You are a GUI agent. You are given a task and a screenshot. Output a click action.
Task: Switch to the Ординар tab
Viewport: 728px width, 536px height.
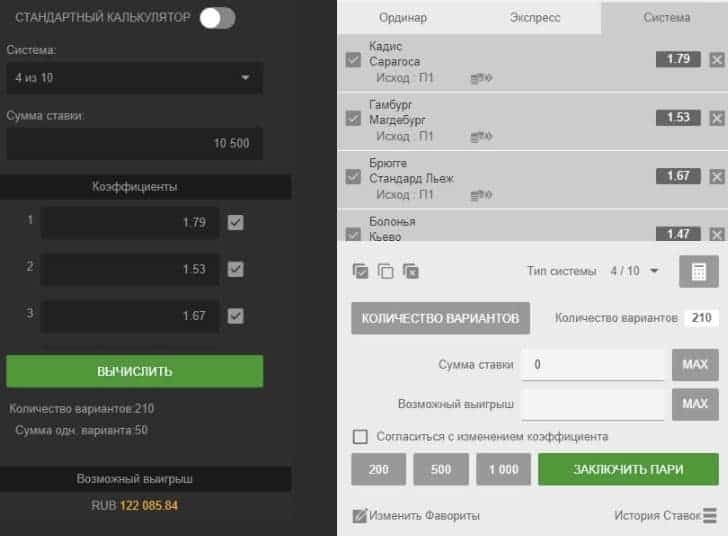click(x=403, y=18)
